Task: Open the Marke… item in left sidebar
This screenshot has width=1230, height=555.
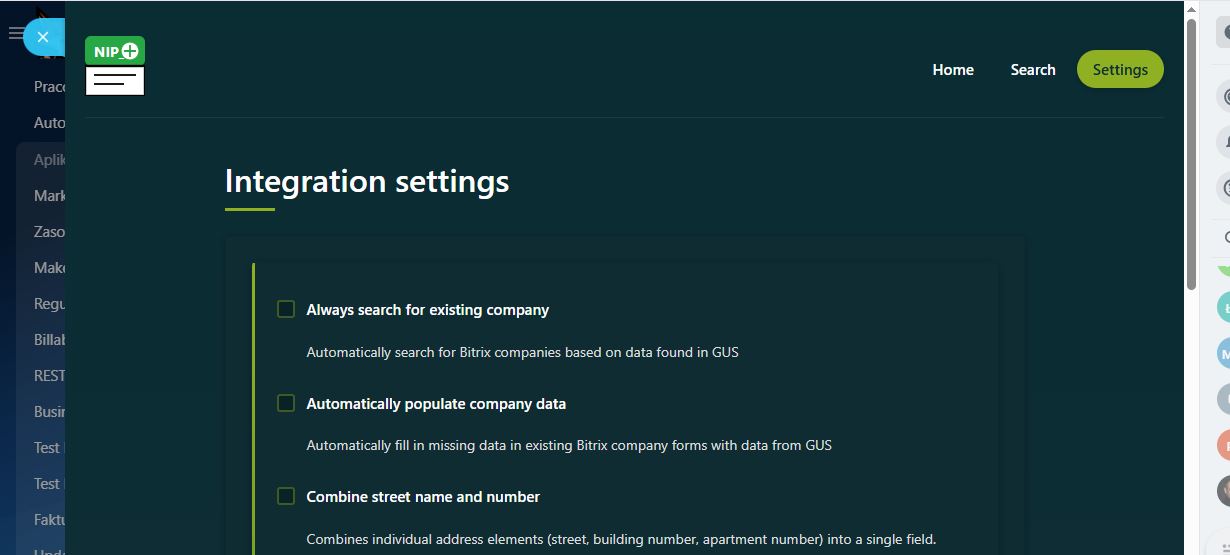Action: tap(49, 196)
